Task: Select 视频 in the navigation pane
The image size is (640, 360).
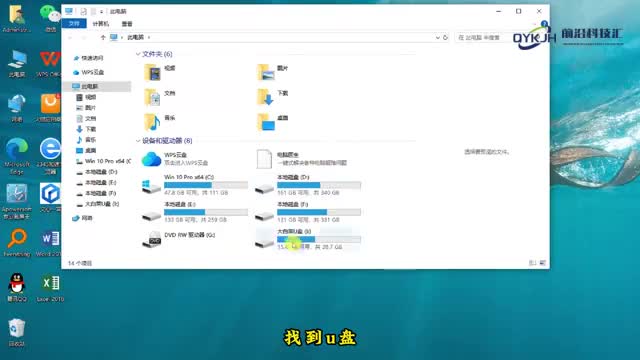Action: pos(91,97)
